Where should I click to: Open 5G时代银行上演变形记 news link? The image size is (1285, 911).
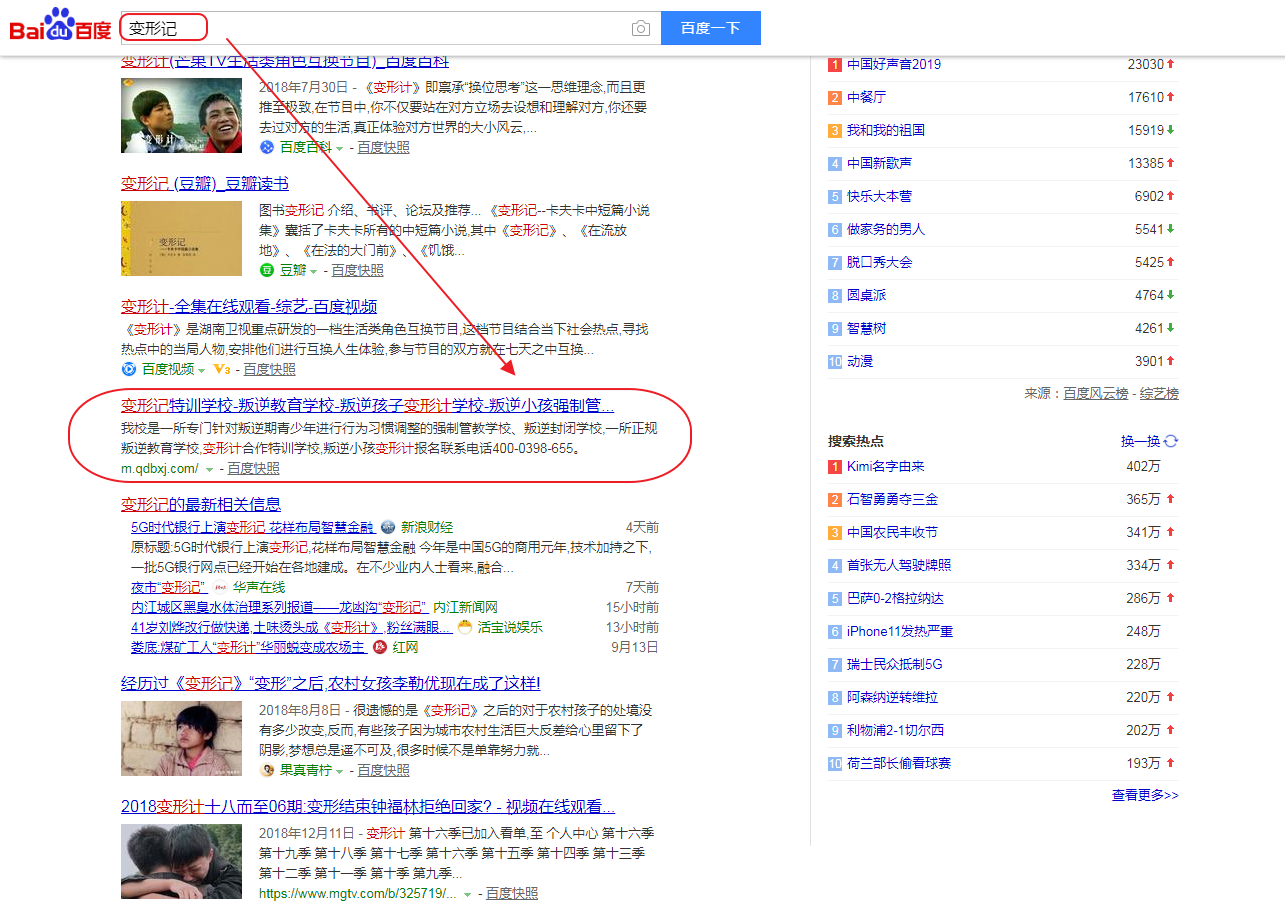[x=252, y=527]
